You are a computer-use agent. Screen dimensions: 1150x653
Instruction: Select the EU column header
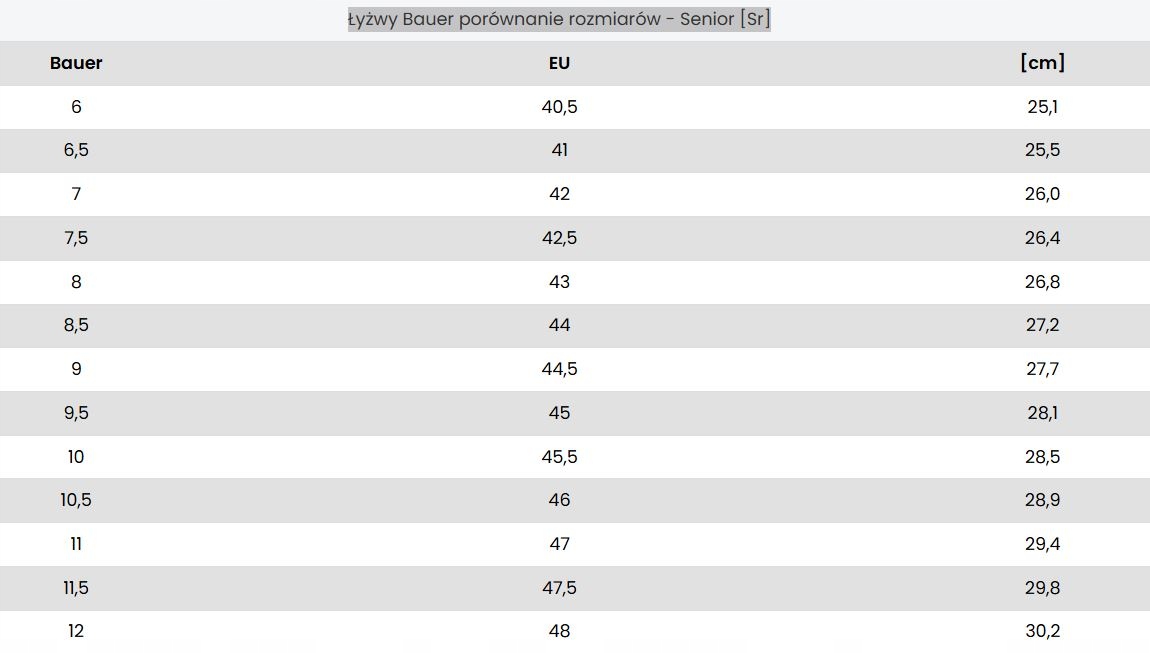coord(559,63)
